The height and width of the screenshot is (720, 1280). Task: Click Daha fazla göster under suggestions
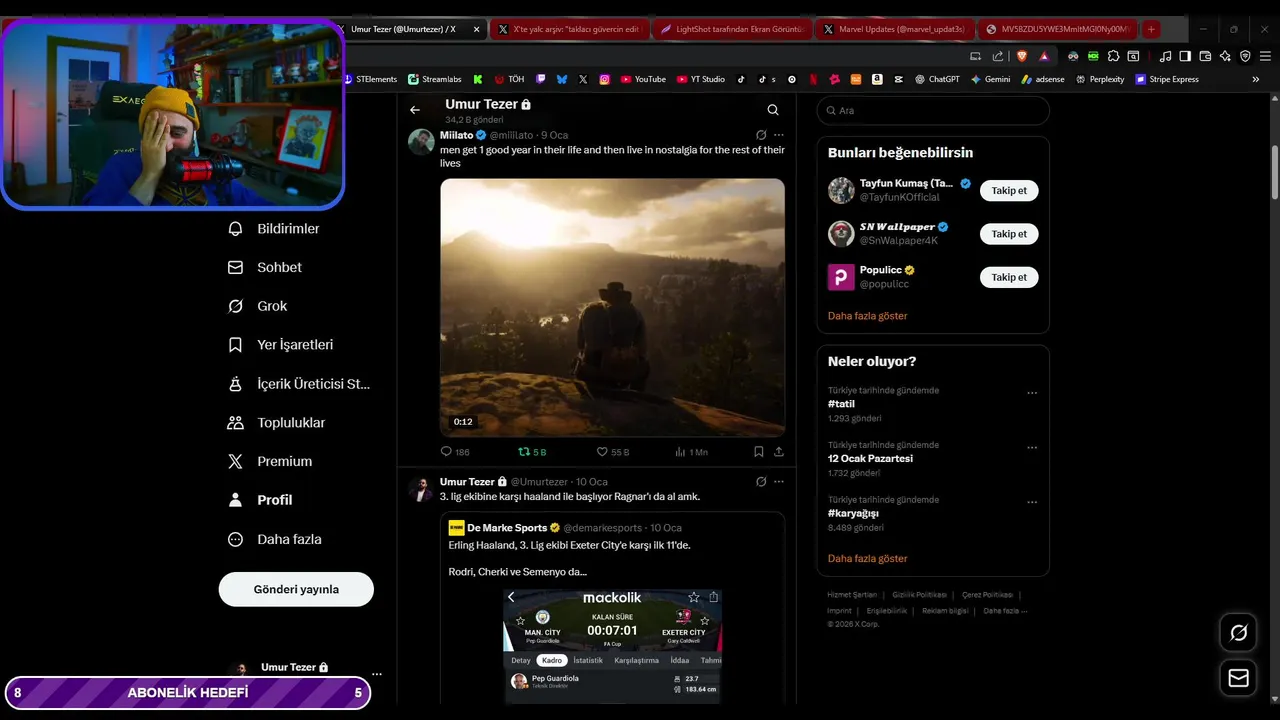[867, 316]
